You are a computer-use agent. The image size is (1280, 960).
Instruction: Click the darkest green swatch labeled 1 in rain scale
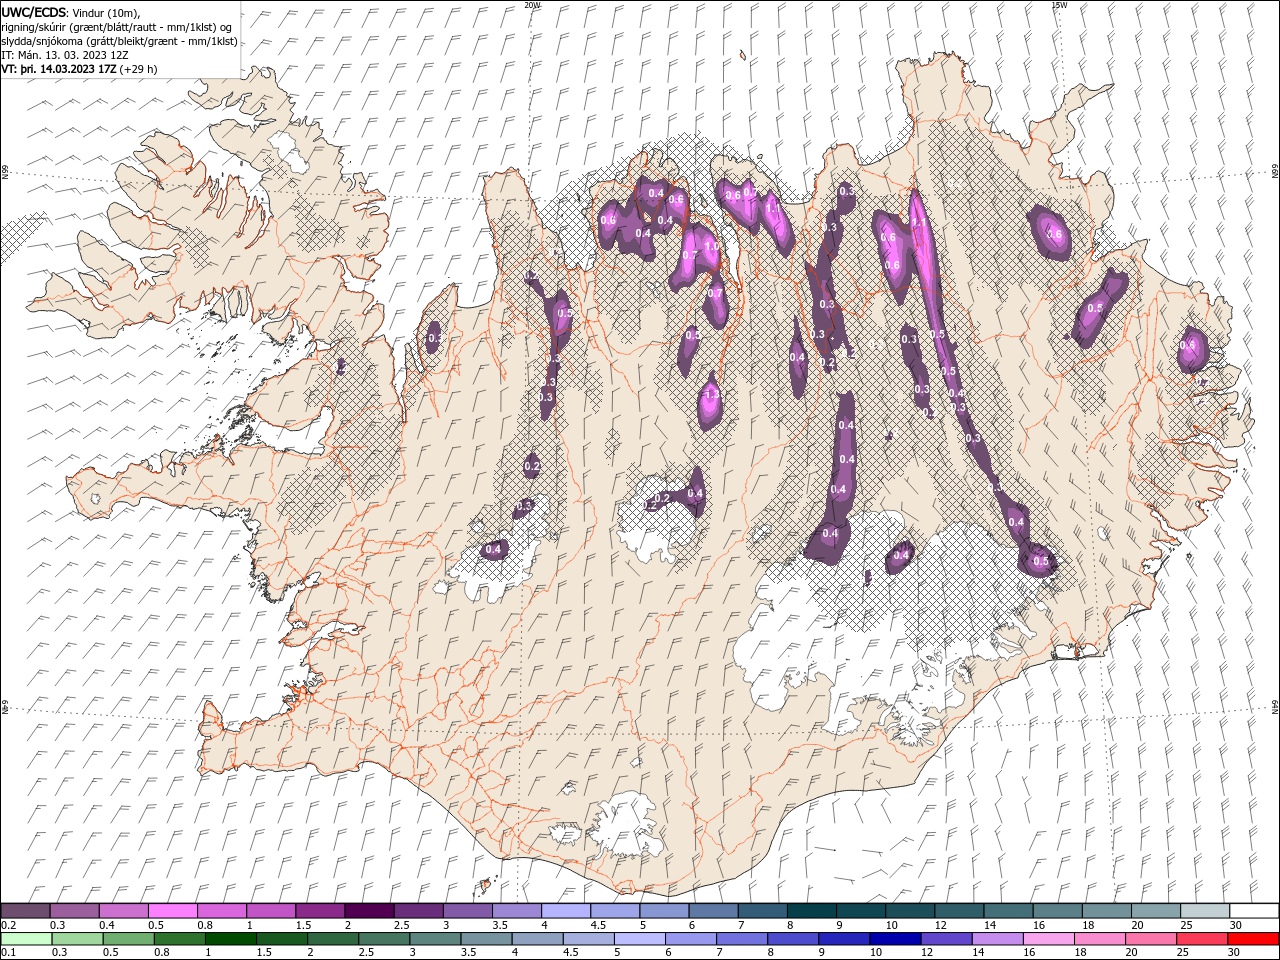(x=230, y=939)
